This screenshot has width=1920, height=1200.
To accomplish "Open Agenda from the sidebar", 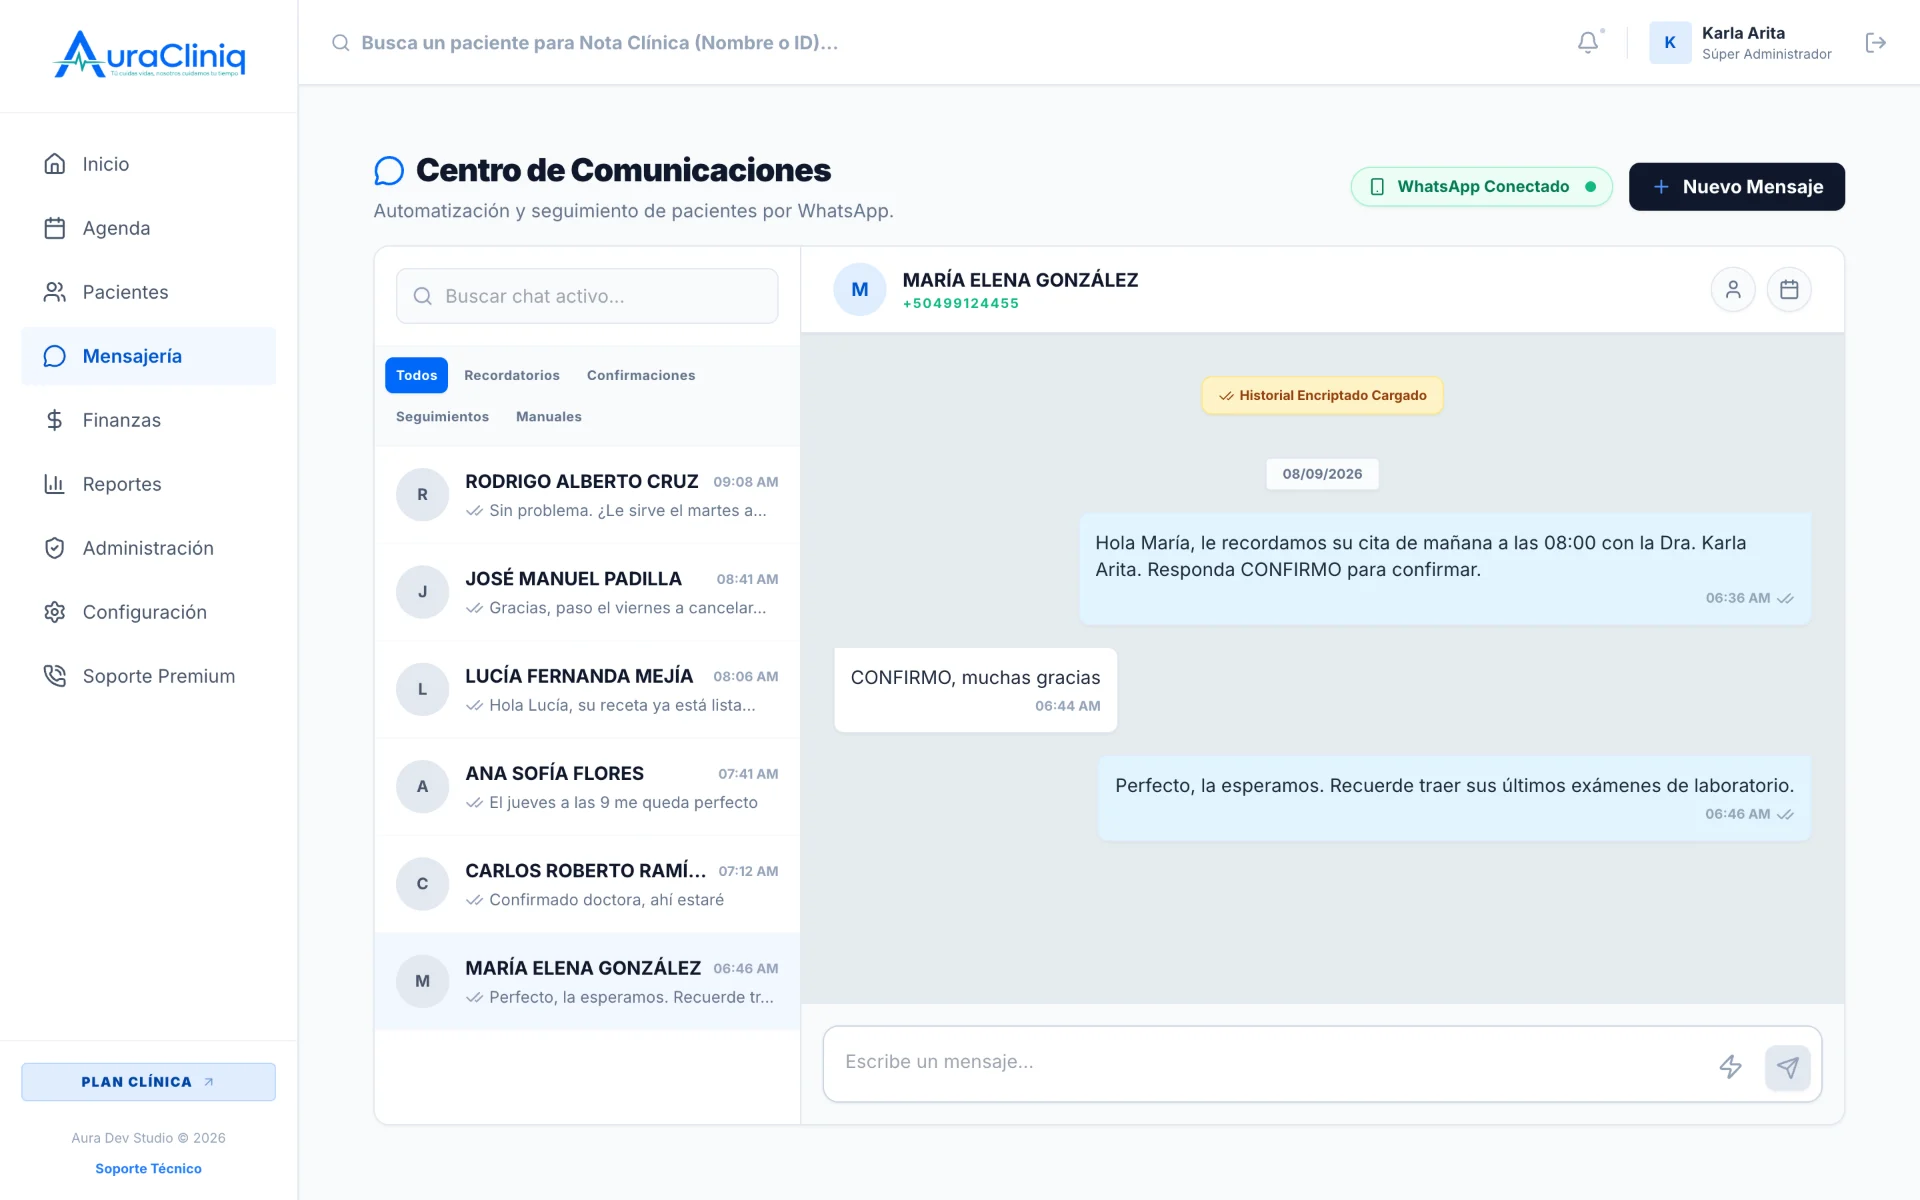I will 148,228.
